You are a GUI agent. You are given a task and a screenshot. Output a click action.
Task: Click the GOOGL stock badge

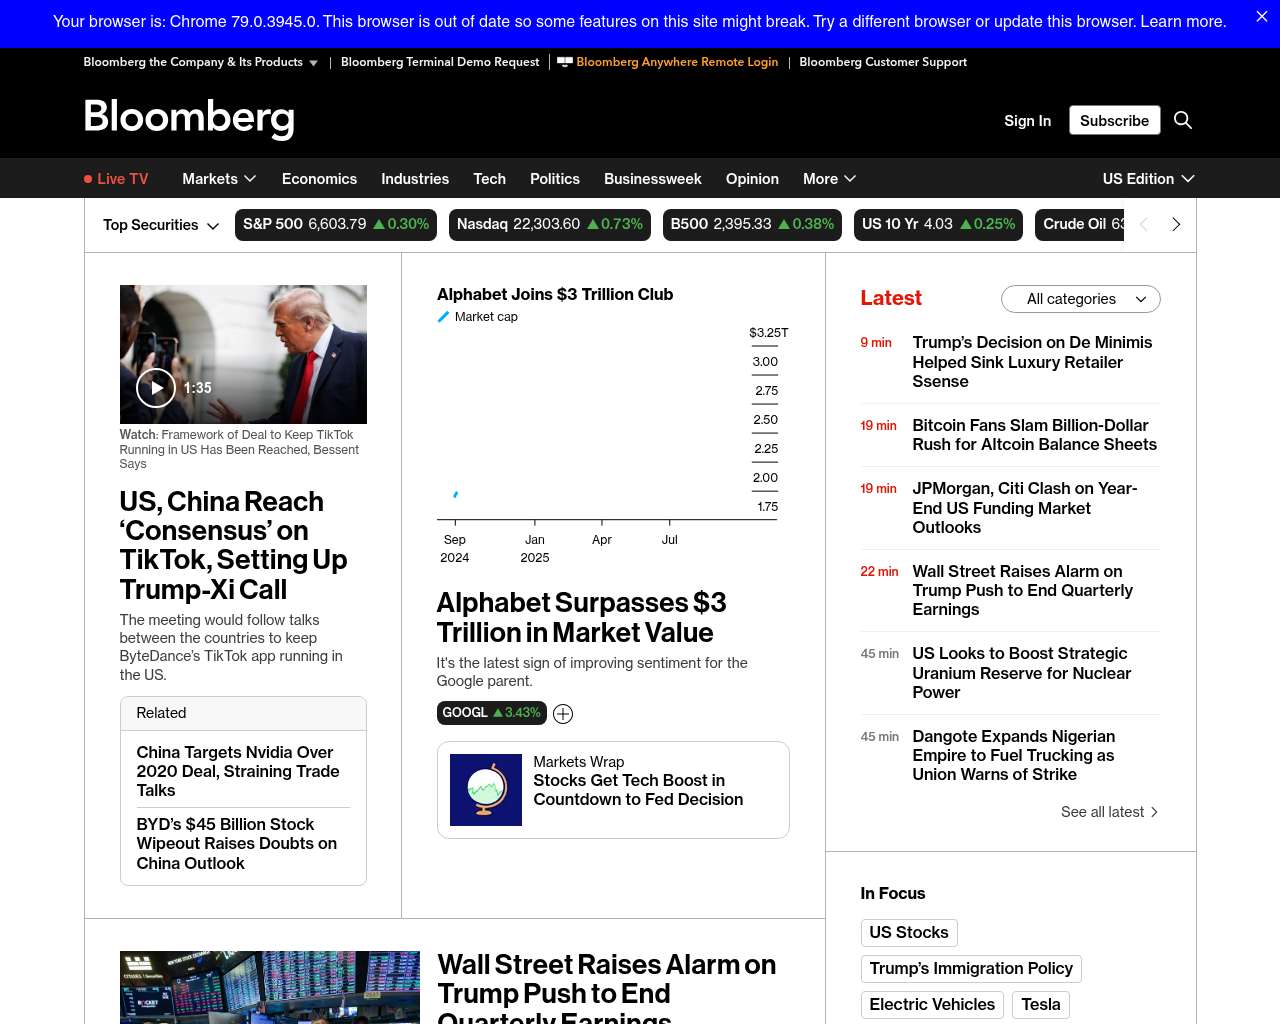pyautogui.click(x=492, y=713)
